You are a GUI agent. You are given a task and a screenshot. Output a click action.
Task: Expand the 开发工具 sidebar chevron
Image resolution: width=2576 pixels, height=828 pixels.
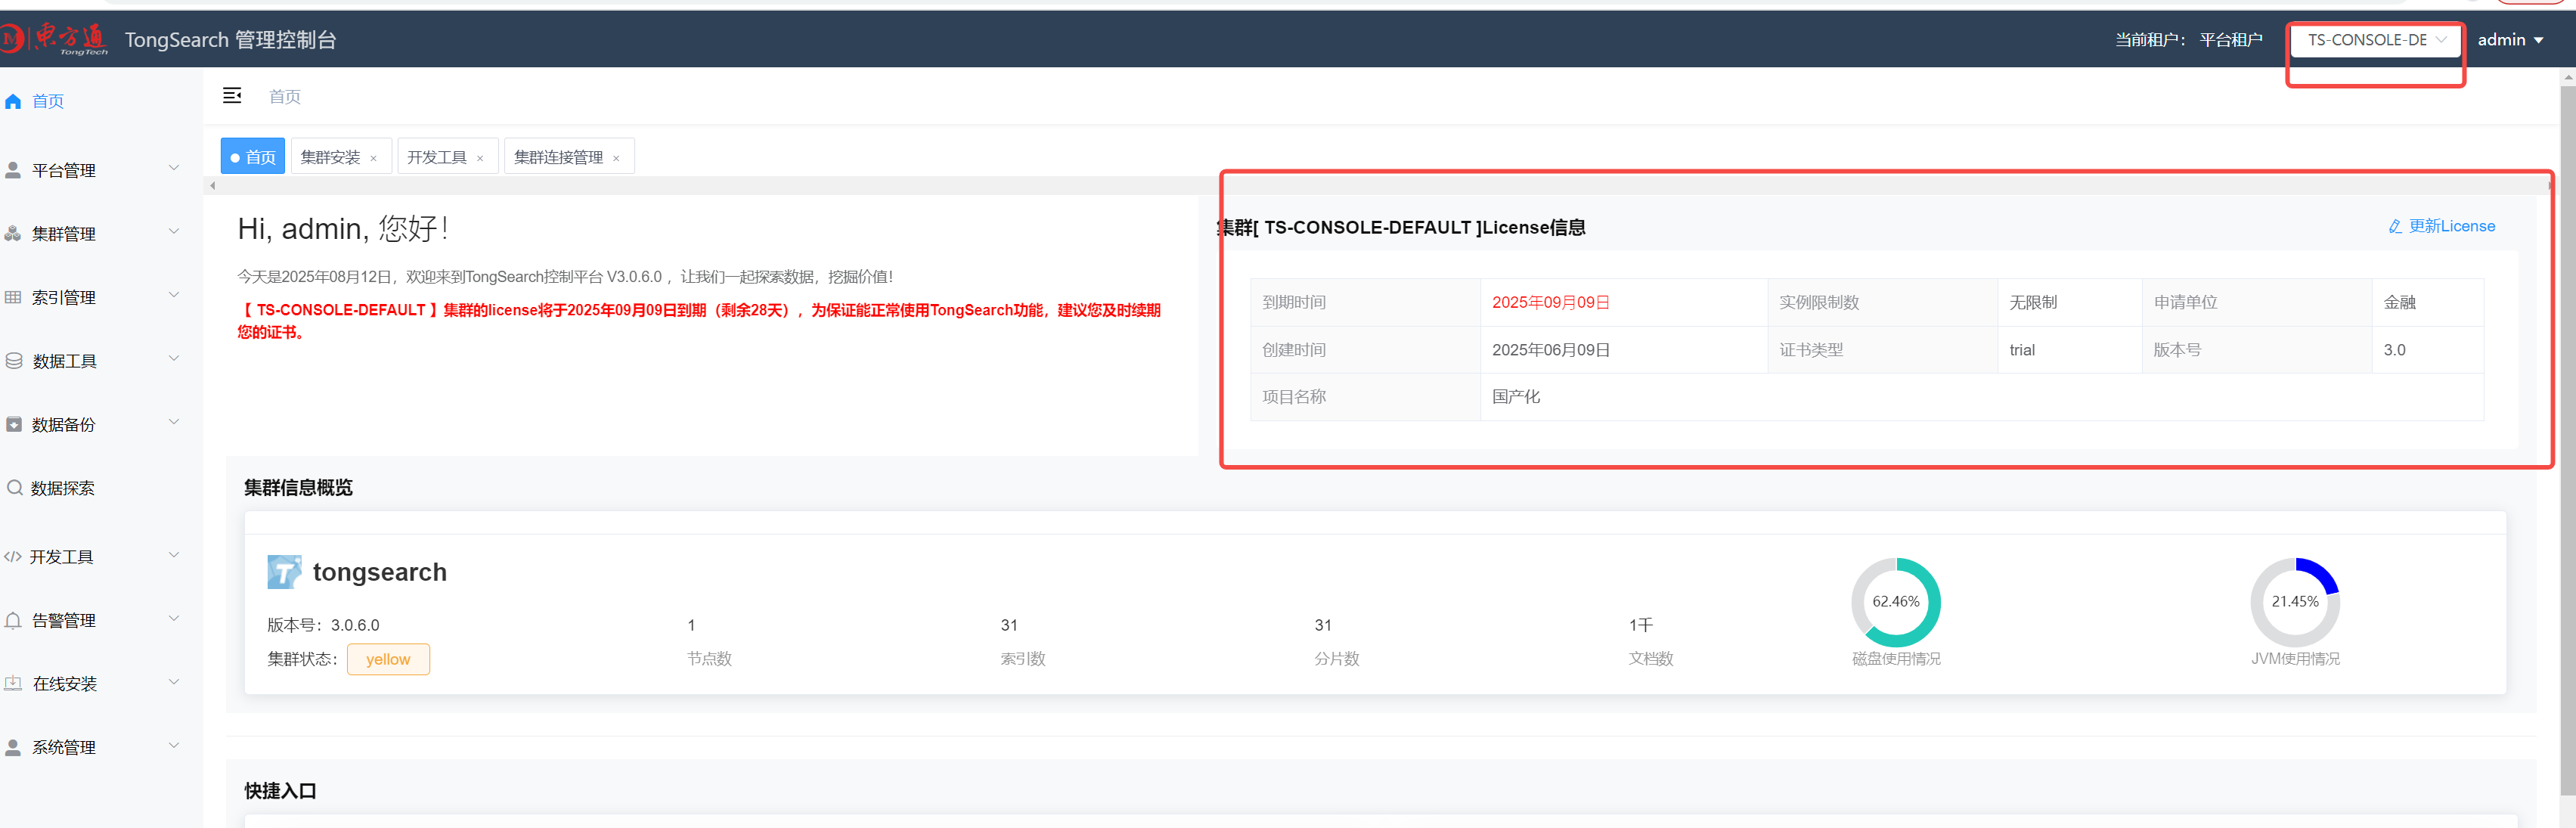tap(174, 555)
